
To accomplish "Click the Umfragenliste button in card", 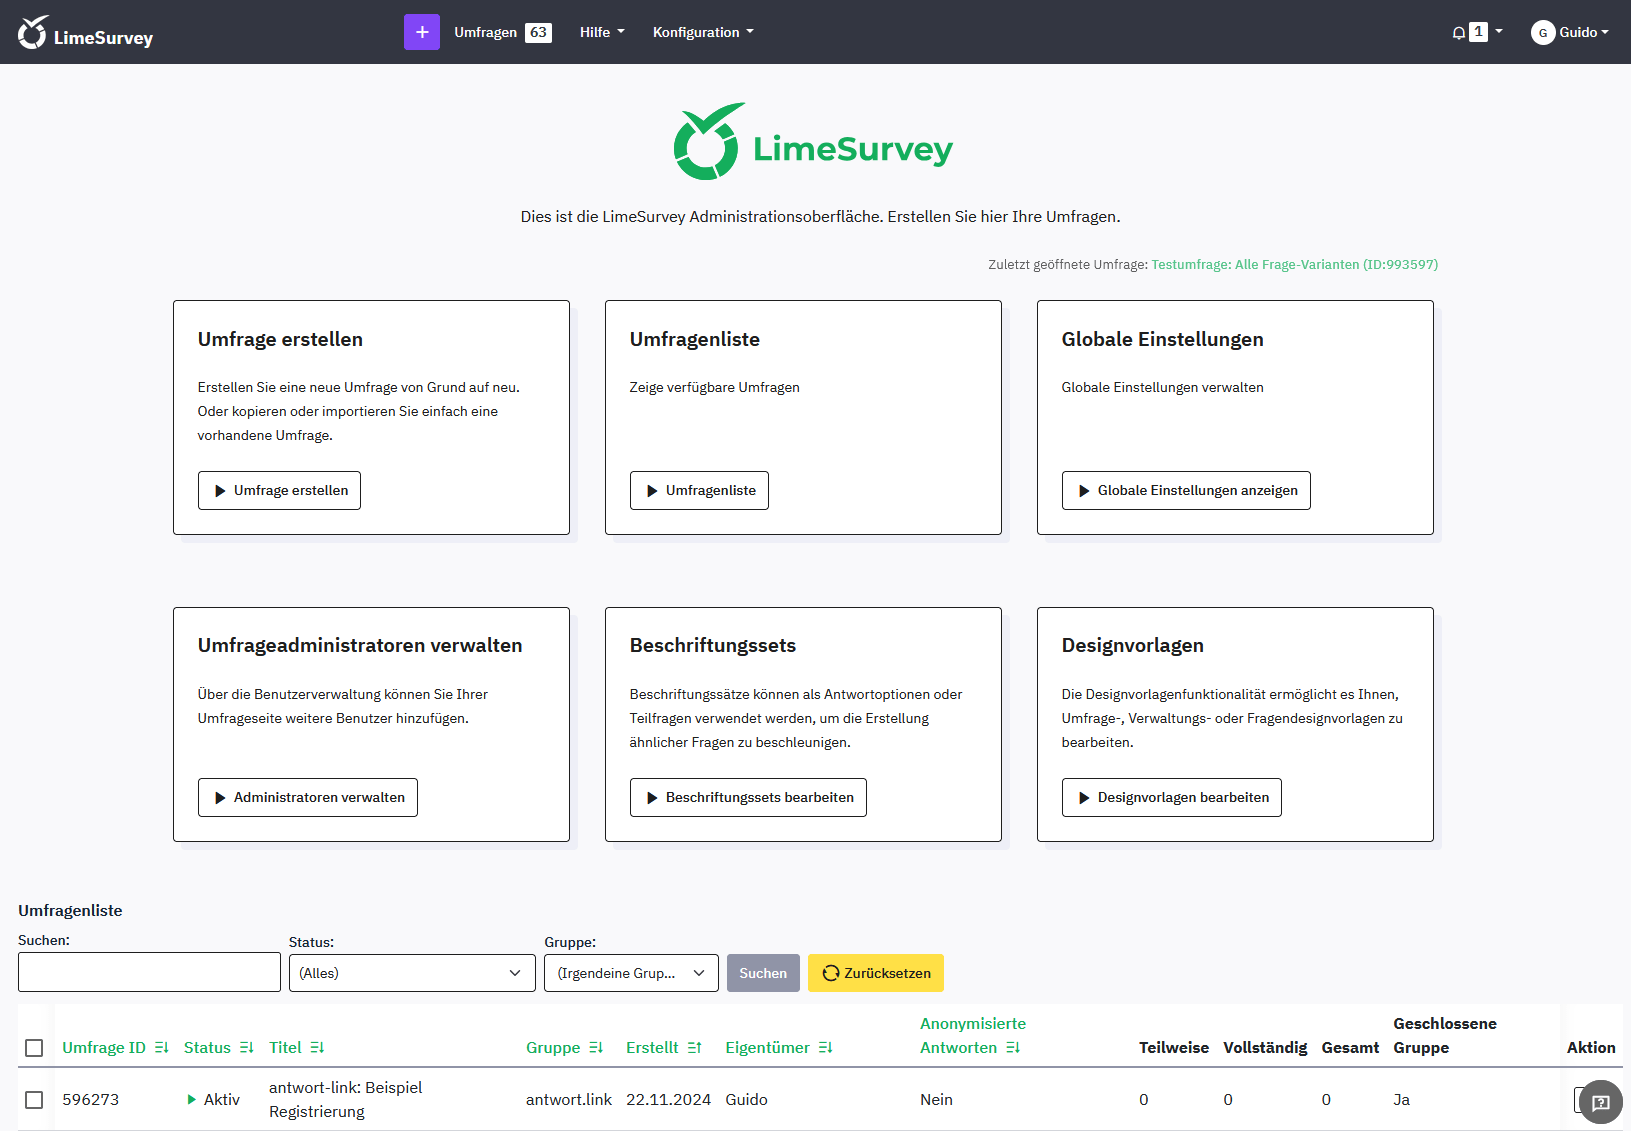I will click(x=699, y=490).
